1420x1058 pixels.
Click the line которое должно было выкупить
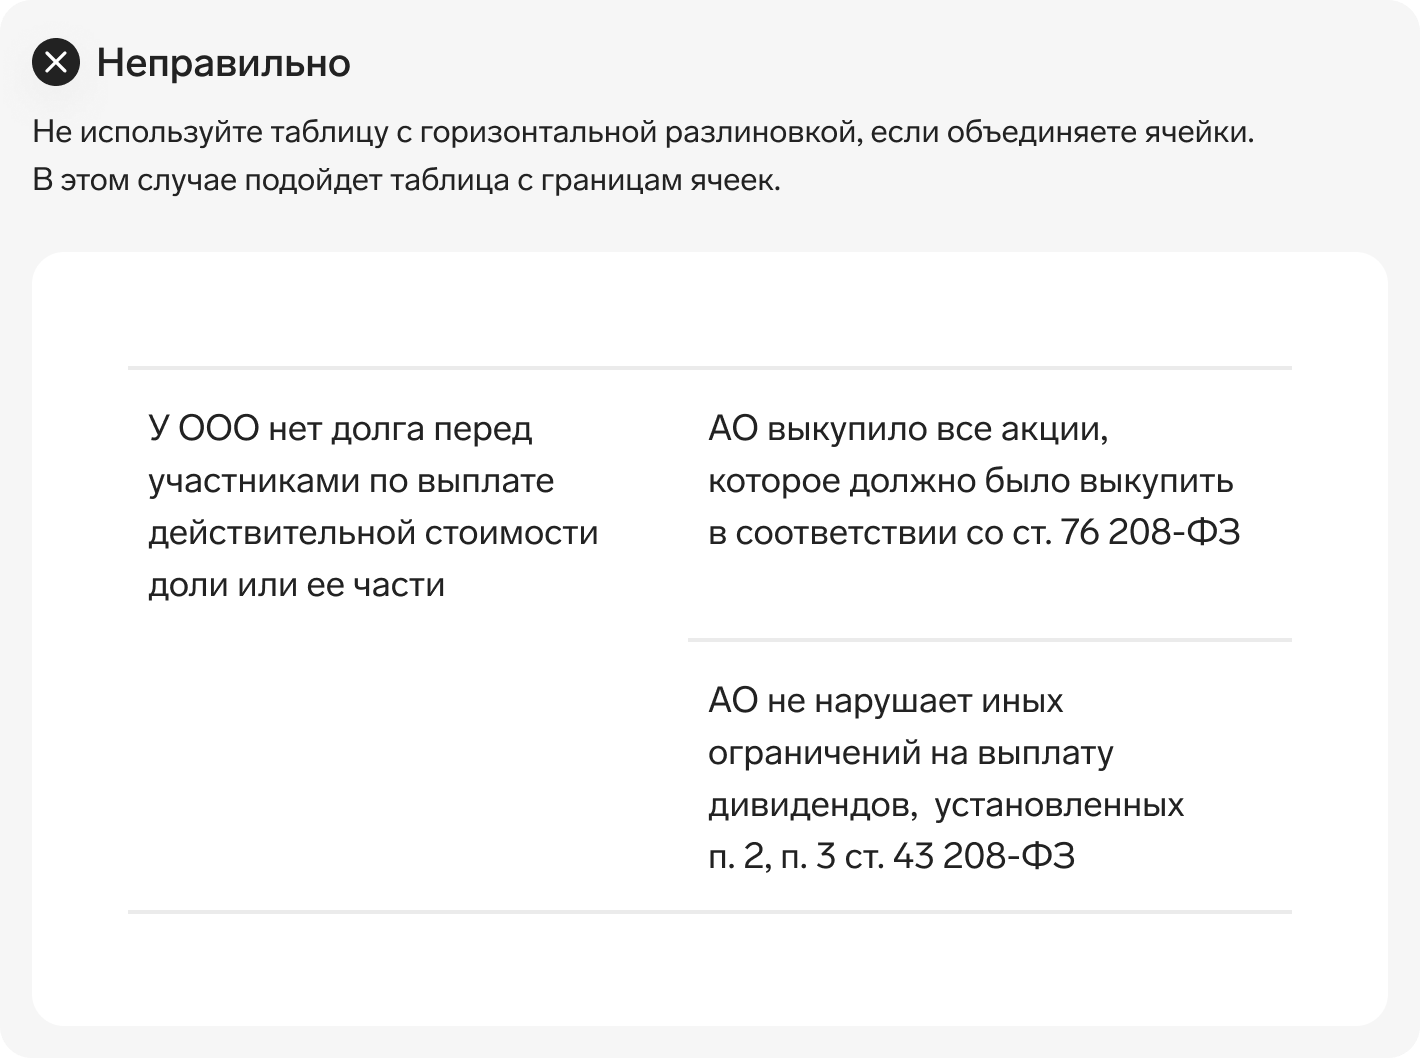click(x=970, y=480)
